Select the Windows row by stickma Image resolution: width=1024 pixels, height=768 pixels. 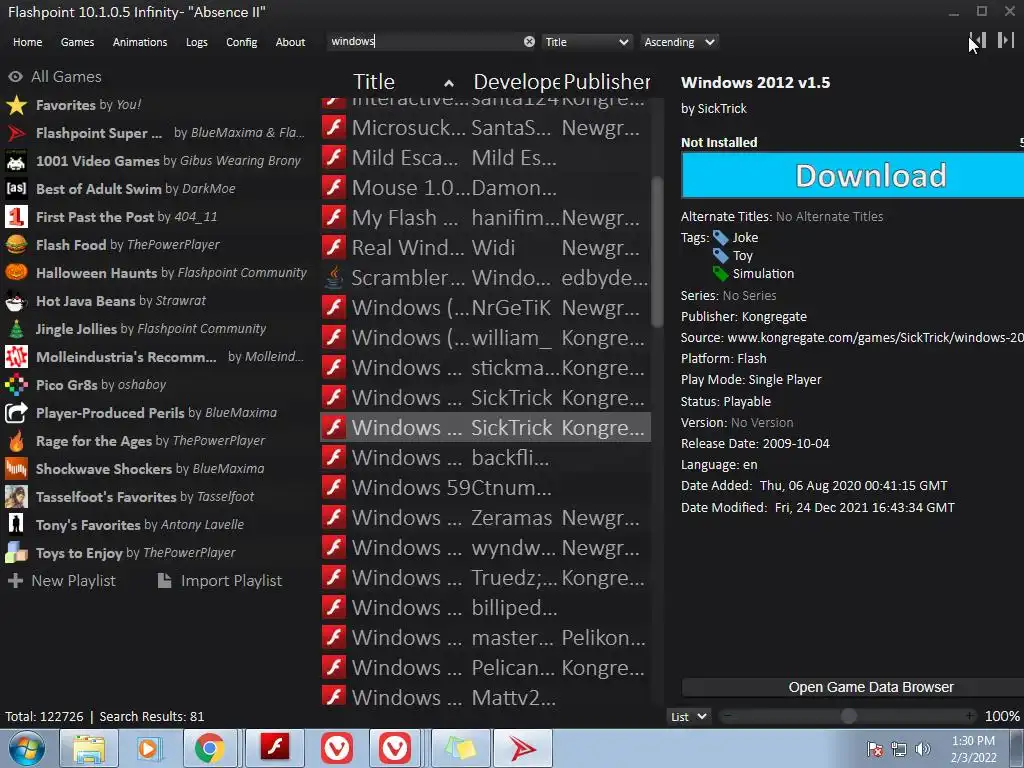485,368
